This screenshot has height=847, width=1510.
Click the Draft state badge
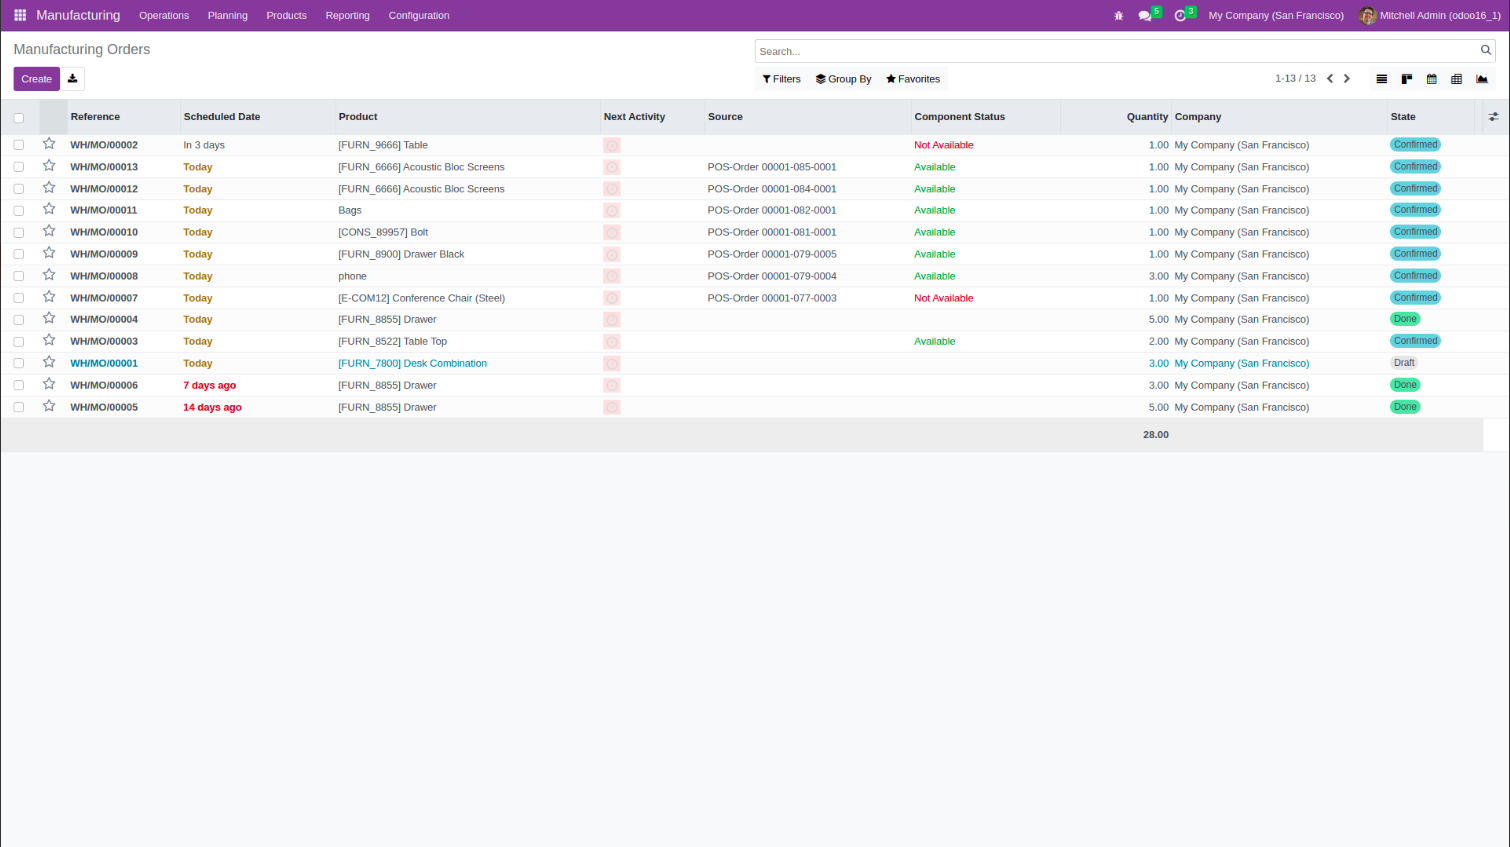pos(1404,363)
